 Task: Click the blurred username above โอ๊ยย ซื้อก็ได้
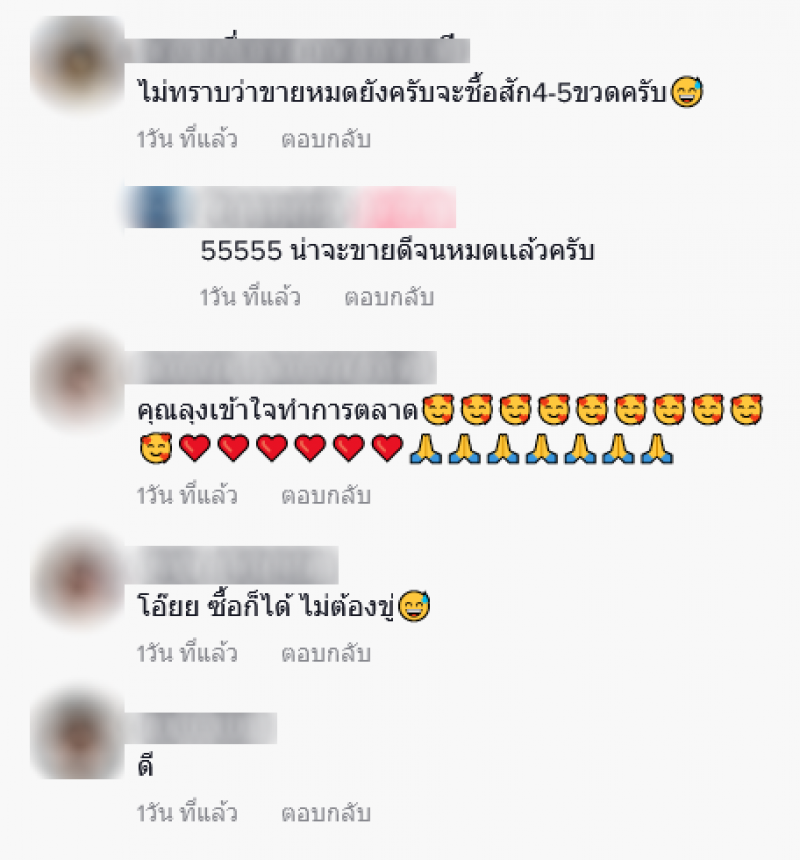pos(231,565)
